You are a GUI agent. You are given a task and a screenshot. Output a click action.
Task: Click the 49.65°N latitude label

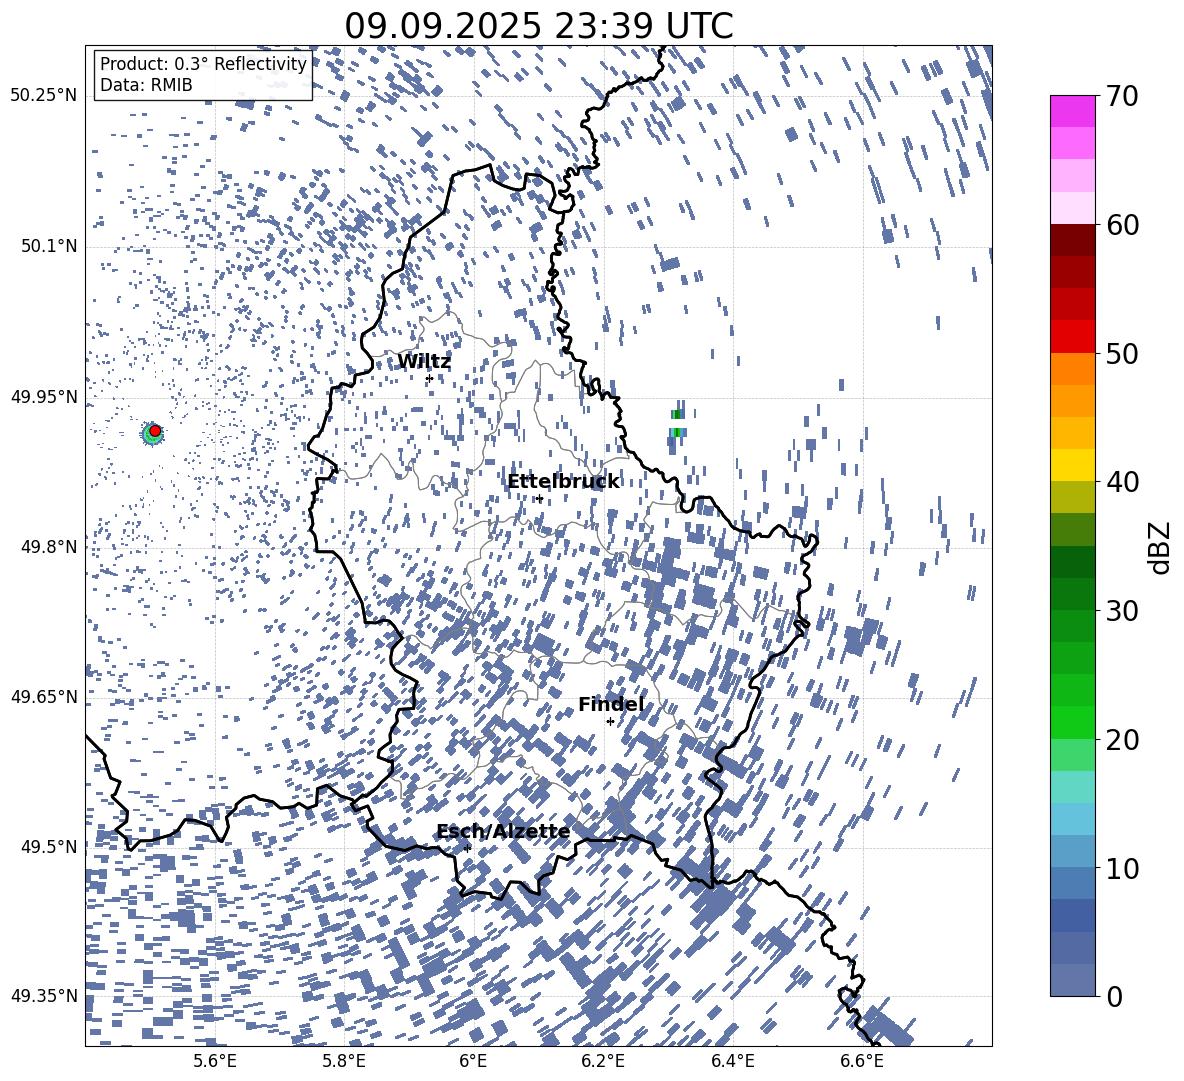point(44,696)
